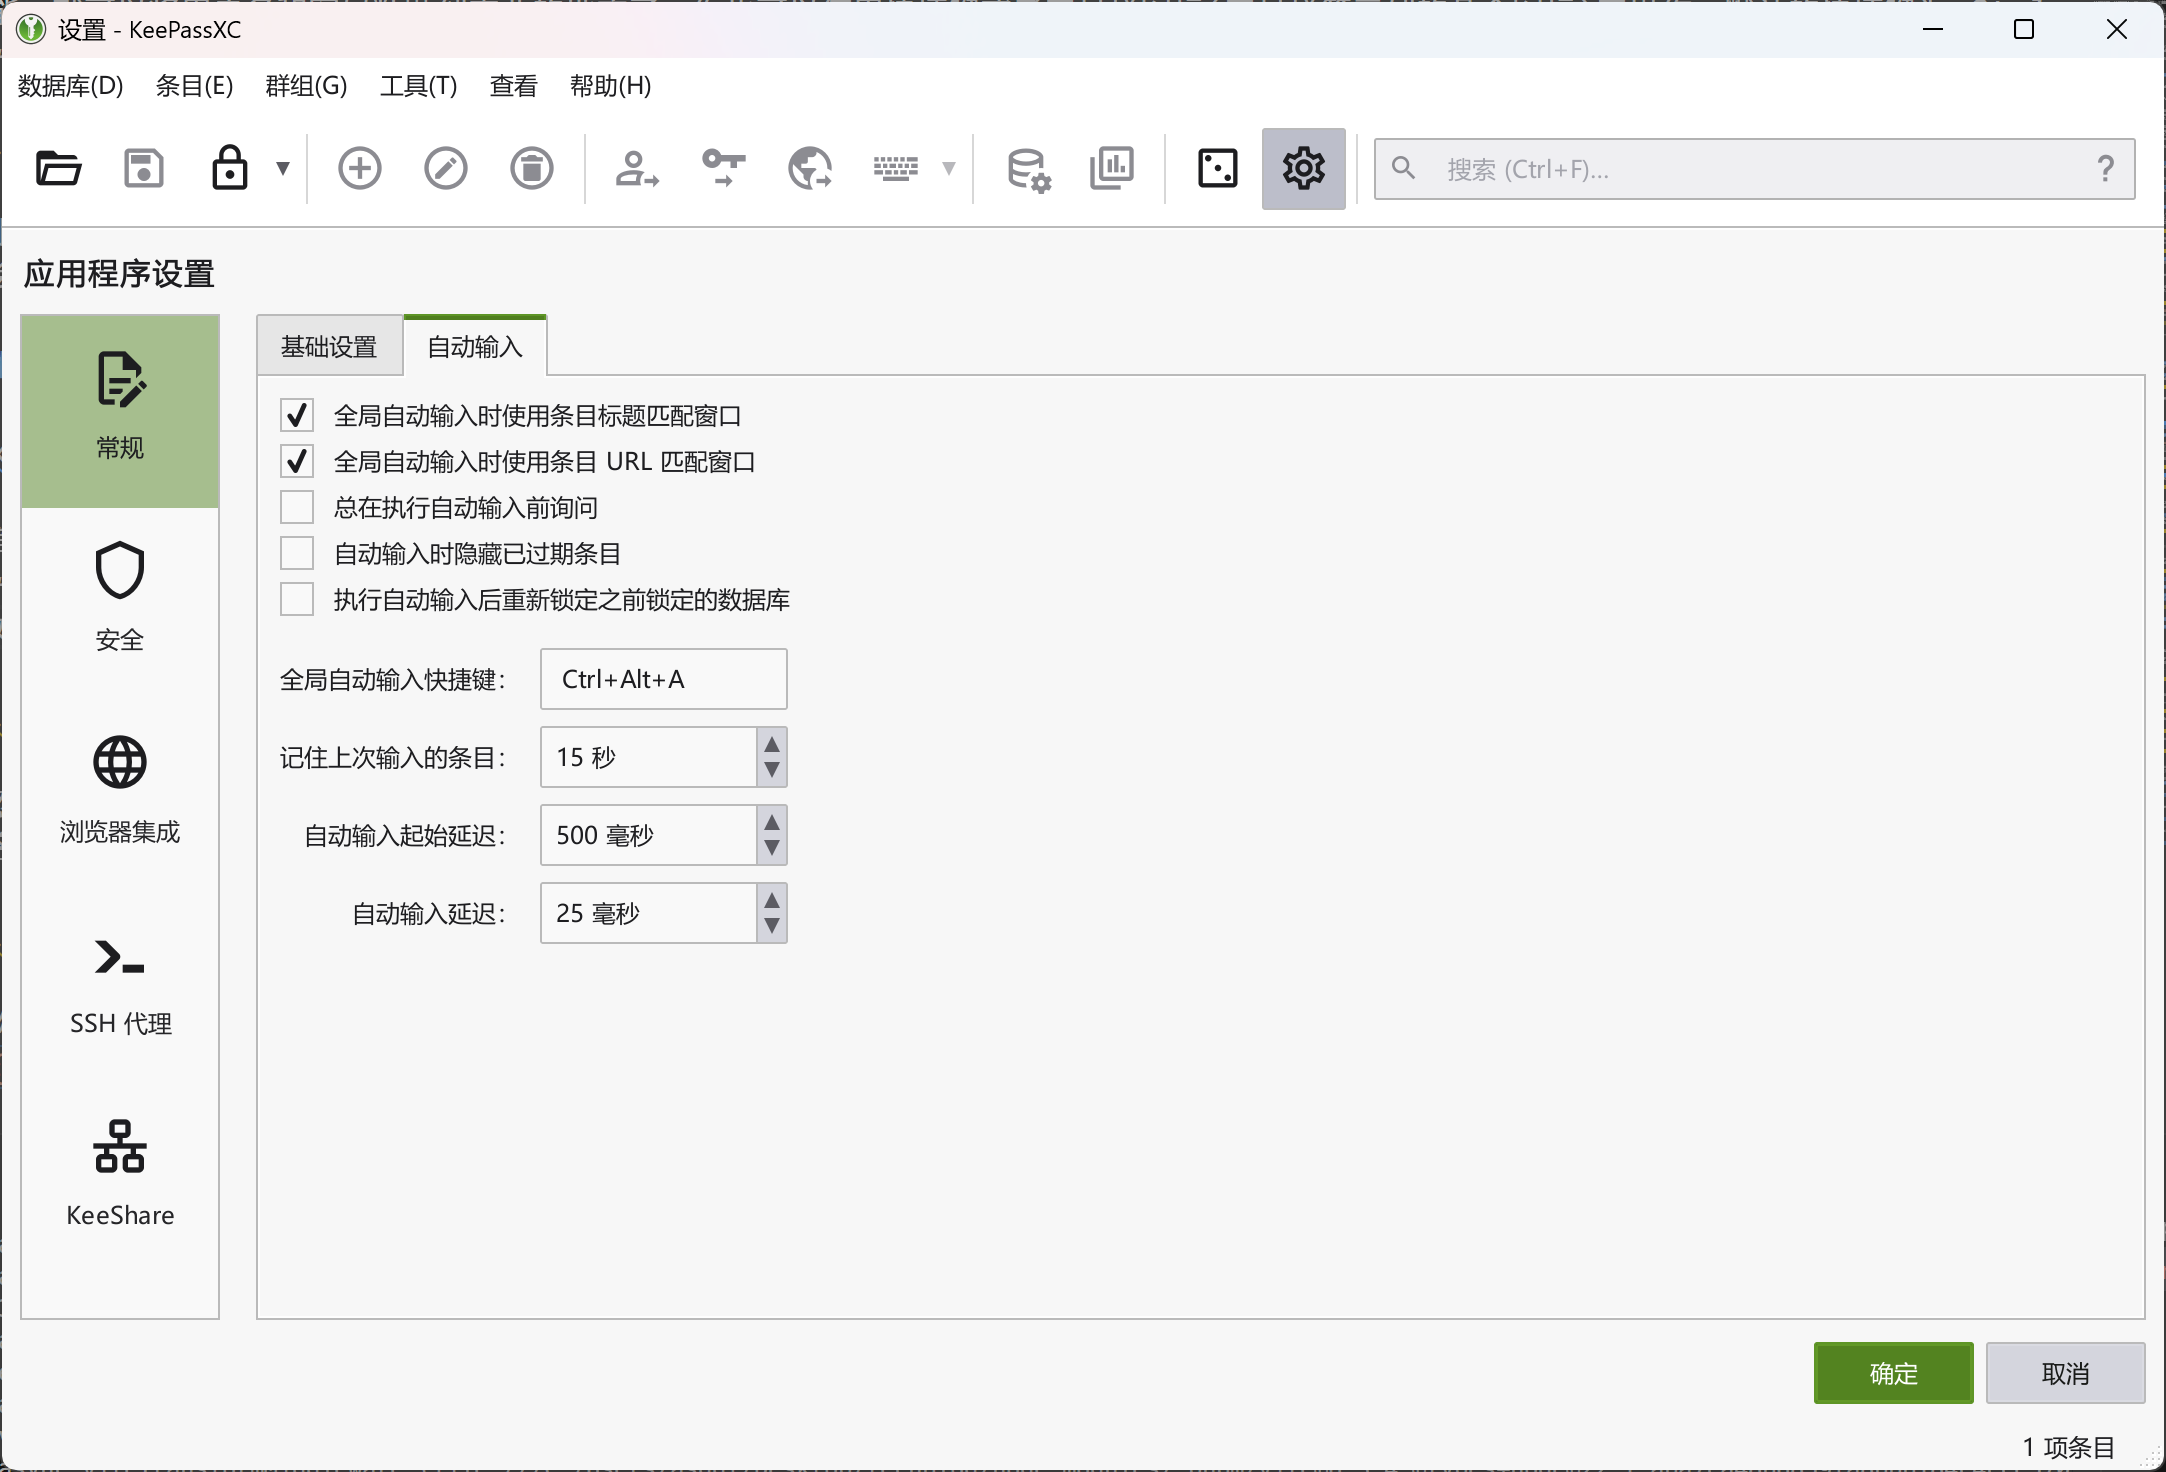Viewport: 2166px width, 1472px height.
Task: Edit entry using the pencil circle icon
Action: click(x=446, y=168)
